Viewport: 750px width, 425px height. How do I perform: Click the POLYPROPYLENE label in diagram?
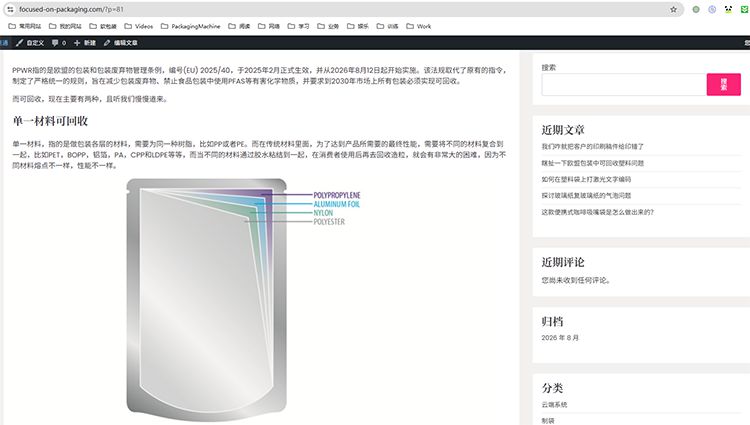tap(337, 195)
